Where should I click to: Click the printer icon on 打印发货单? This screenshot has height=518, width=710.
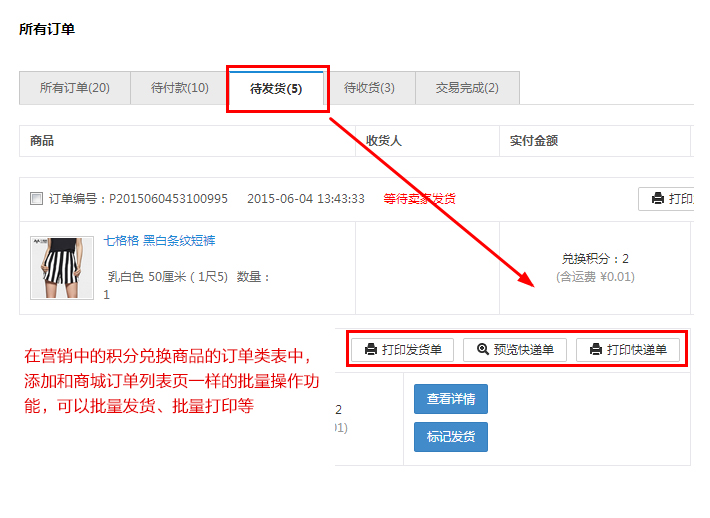coord(371,350)
